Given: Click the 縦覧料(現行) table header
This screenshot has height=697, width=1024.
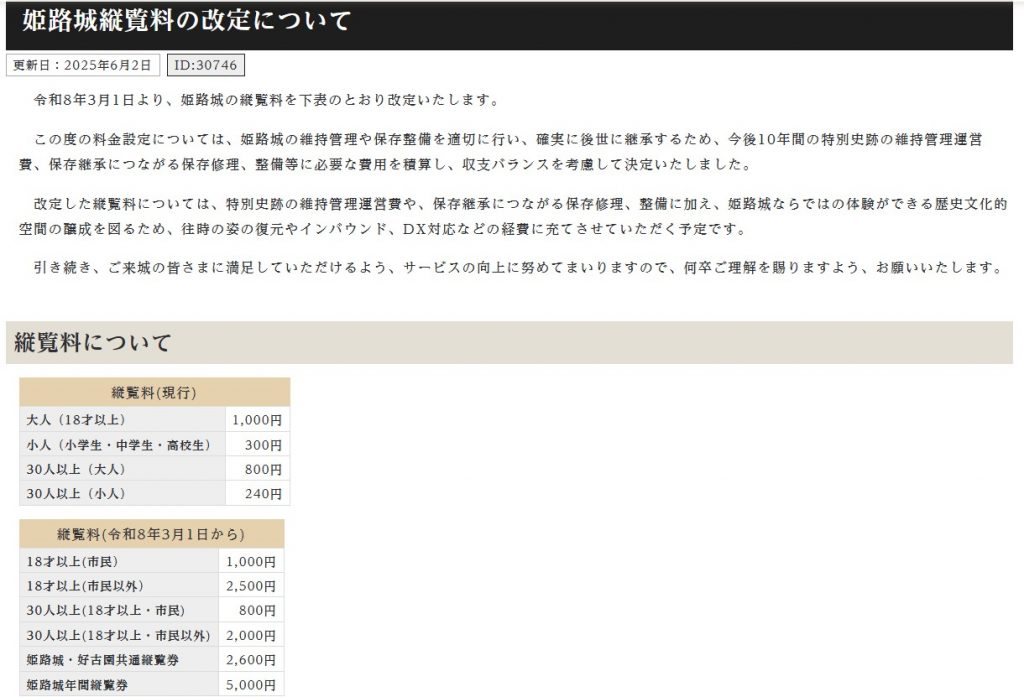Looking at the screenshot, I should pyautogui.click(x=154, y=392).
